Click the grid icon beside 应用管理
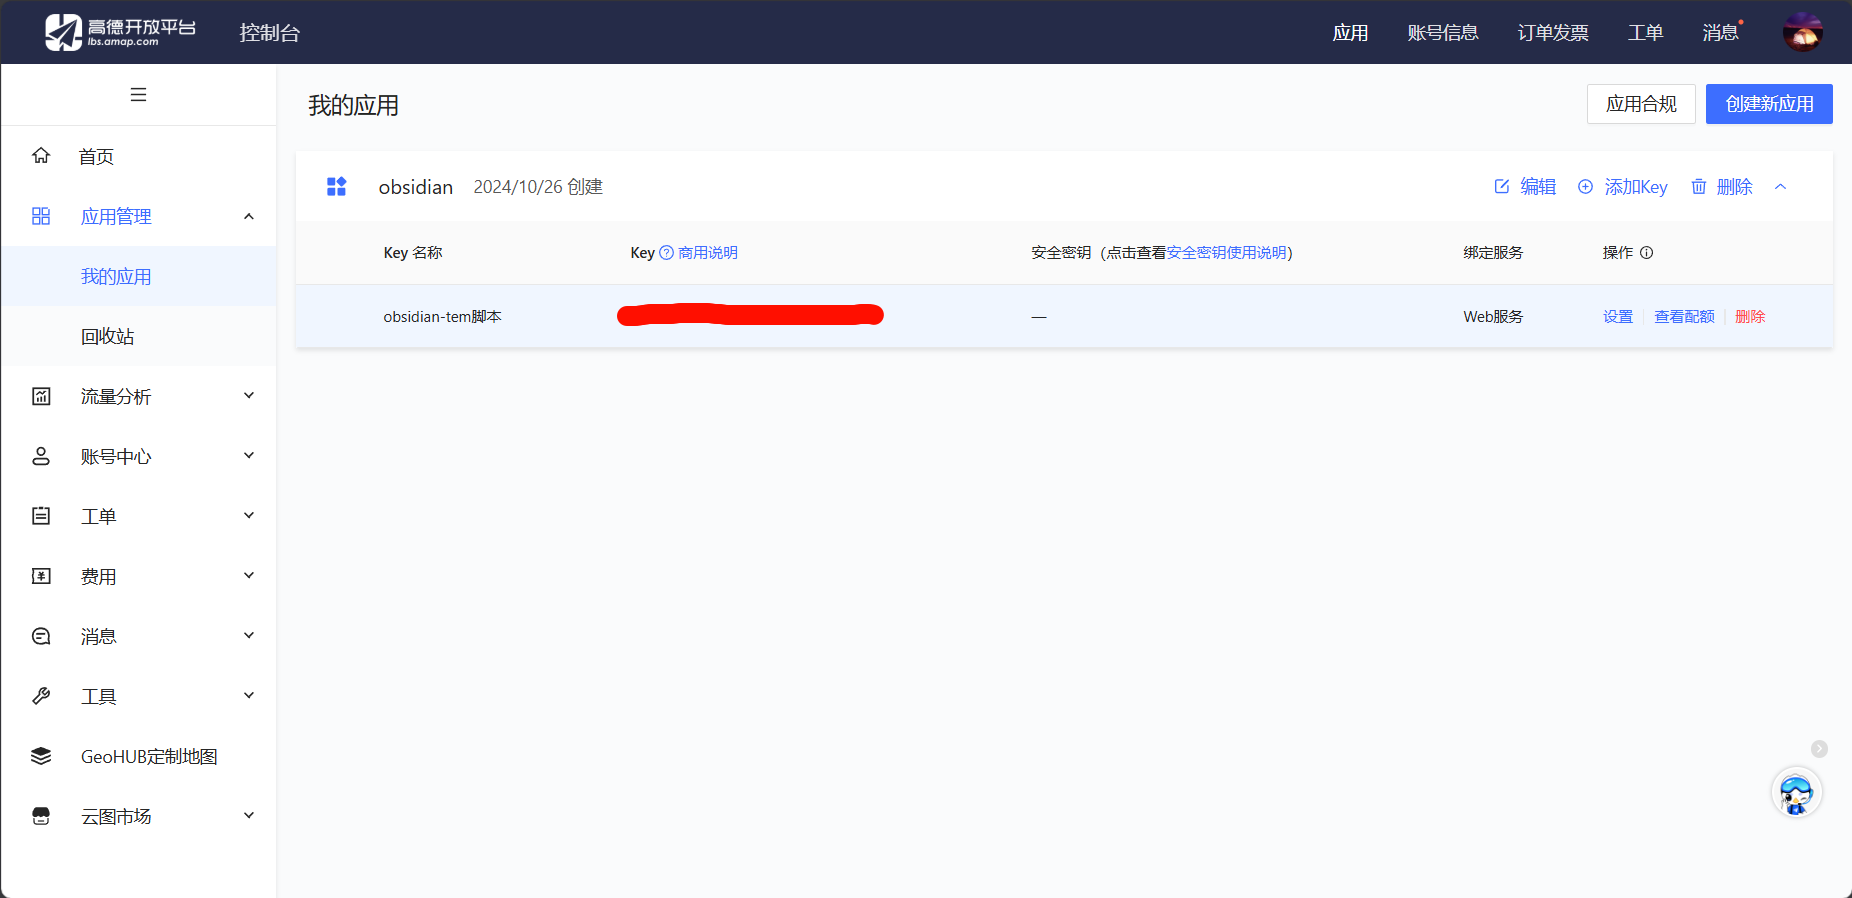1852x898 pixels. (41, 216)
